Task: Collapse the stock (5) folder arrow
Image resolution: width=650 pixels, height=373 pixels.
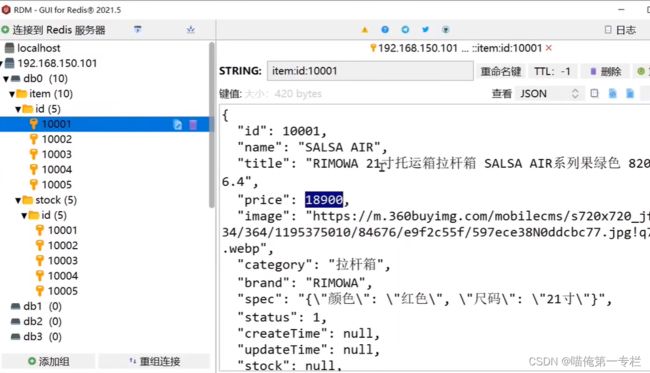Action: tap(18, 201)
